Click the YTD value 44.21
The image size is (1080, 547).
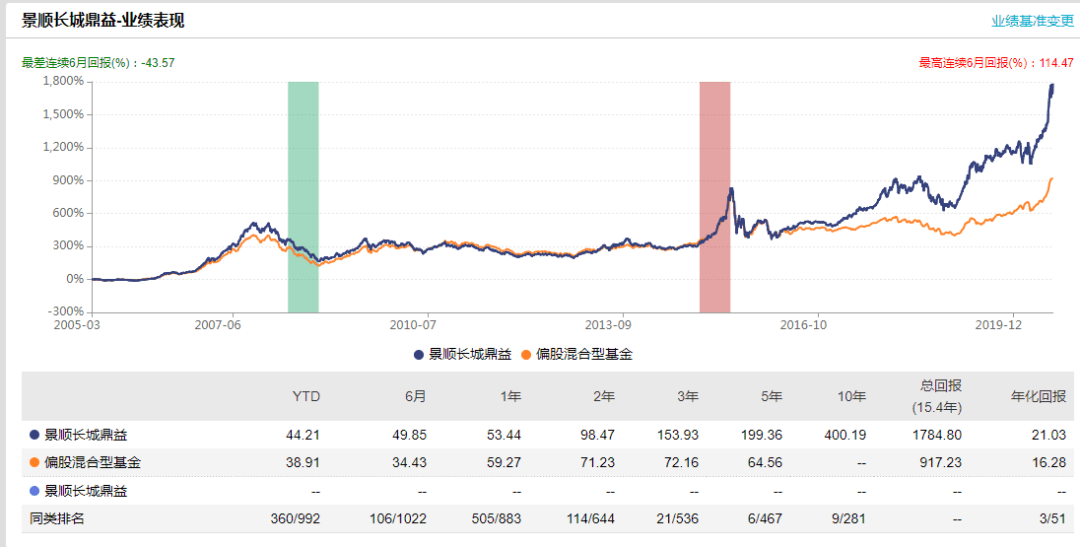(x=303, y=435)
